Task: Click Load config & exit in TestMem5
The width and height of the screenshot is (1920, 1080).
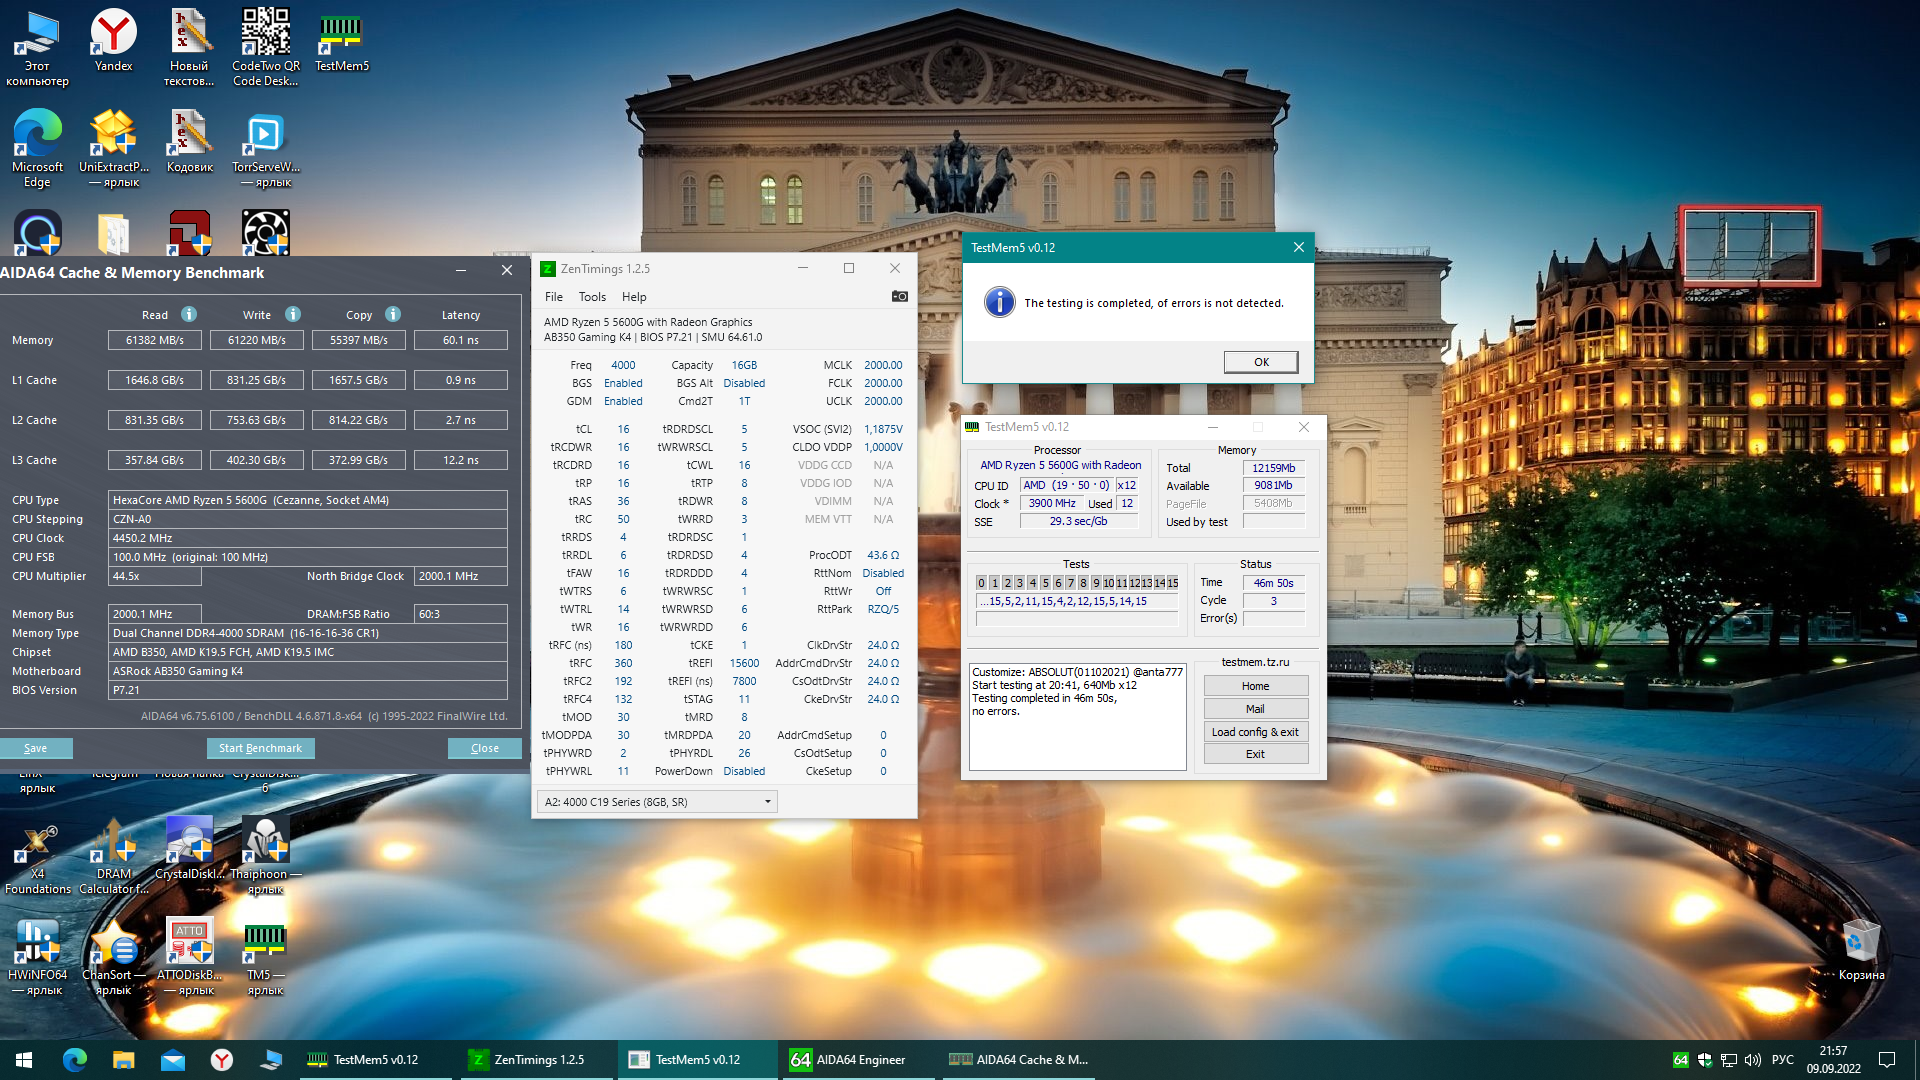Action: click(1255, 732)
